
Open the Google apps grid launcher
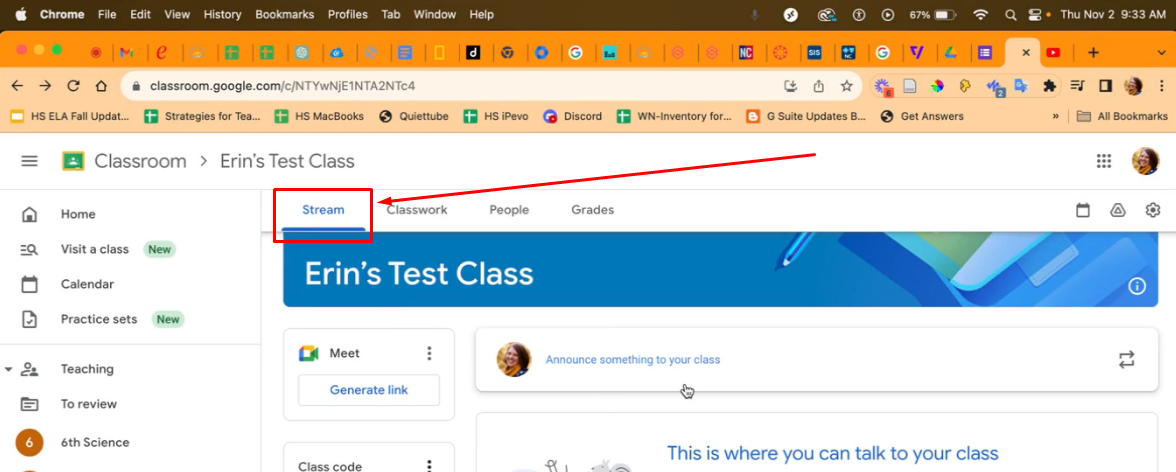[1103, 161]
